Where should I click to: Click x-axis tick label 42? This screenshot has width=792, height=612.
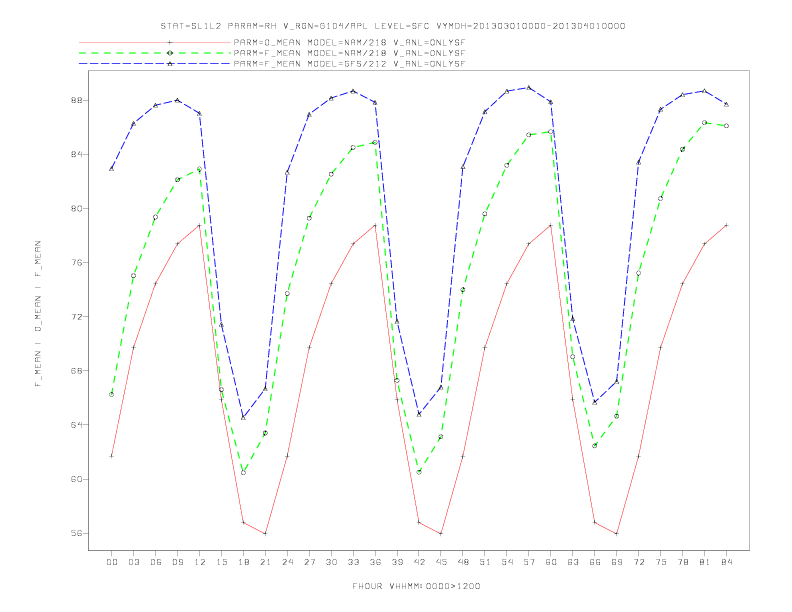[419, 562]
